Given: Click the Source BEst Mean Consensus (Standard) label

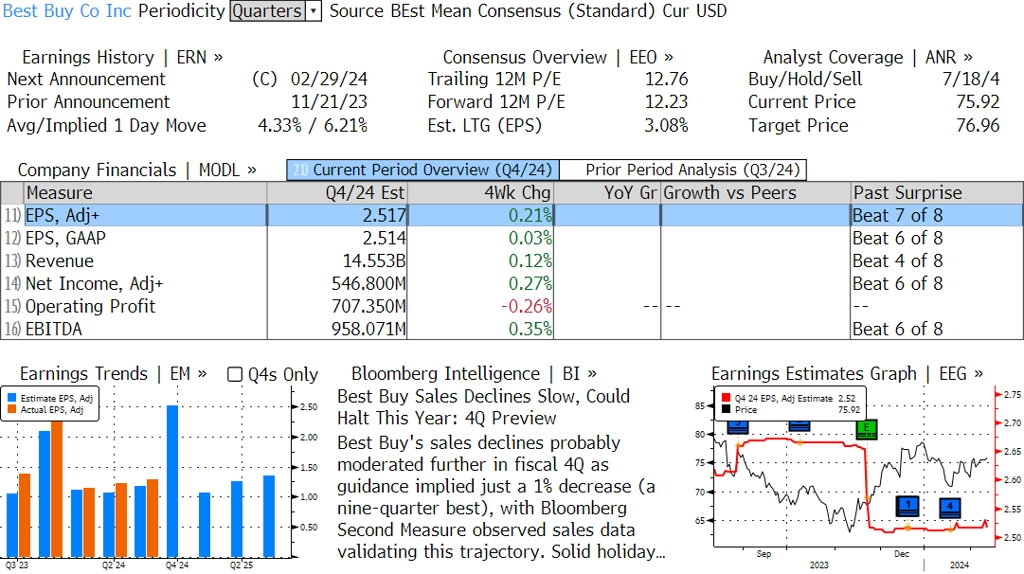Looking at the screenshot, I should click(x=493, y=11).
